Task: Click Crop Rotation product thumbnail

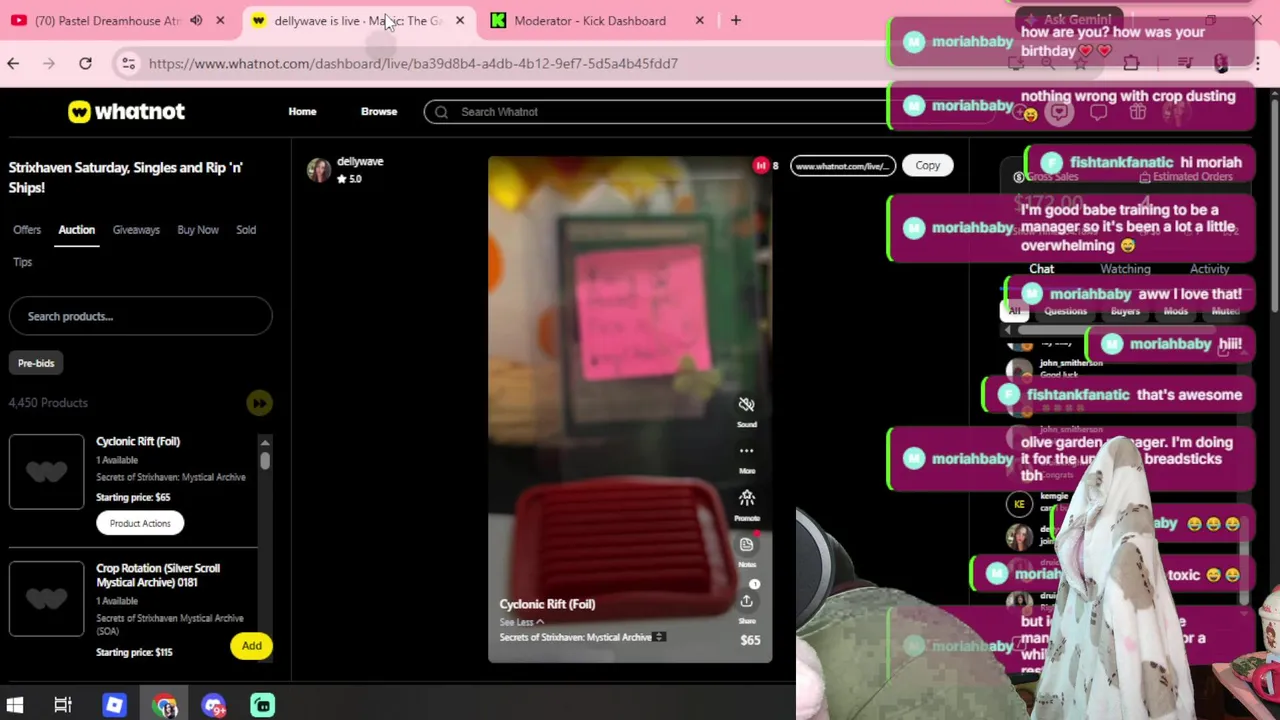Action: [x=47, y=599]
